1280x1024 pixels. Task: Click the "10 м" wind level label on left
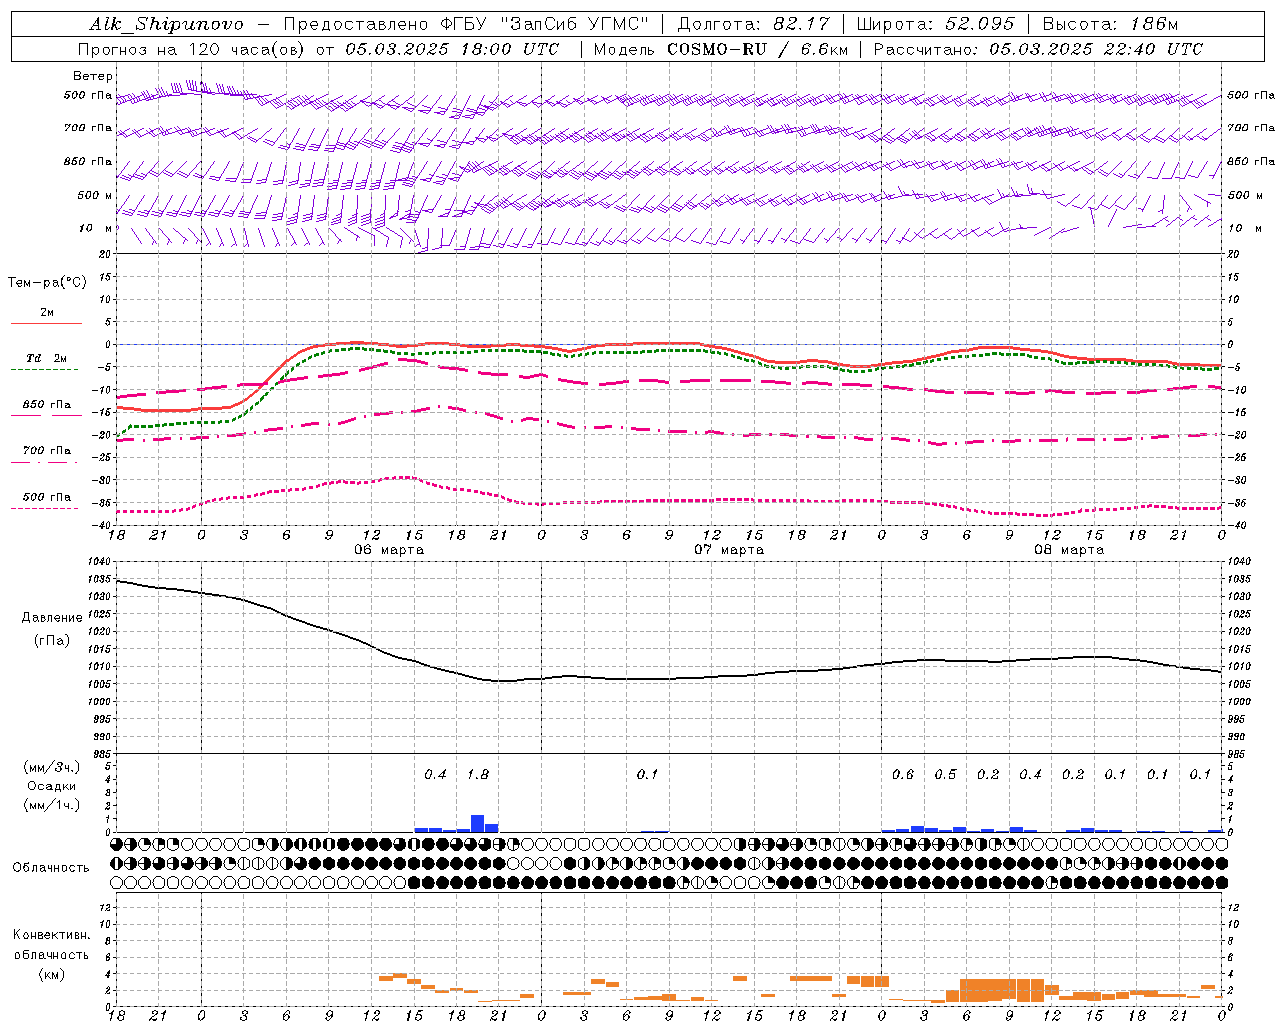click(96, 229)
